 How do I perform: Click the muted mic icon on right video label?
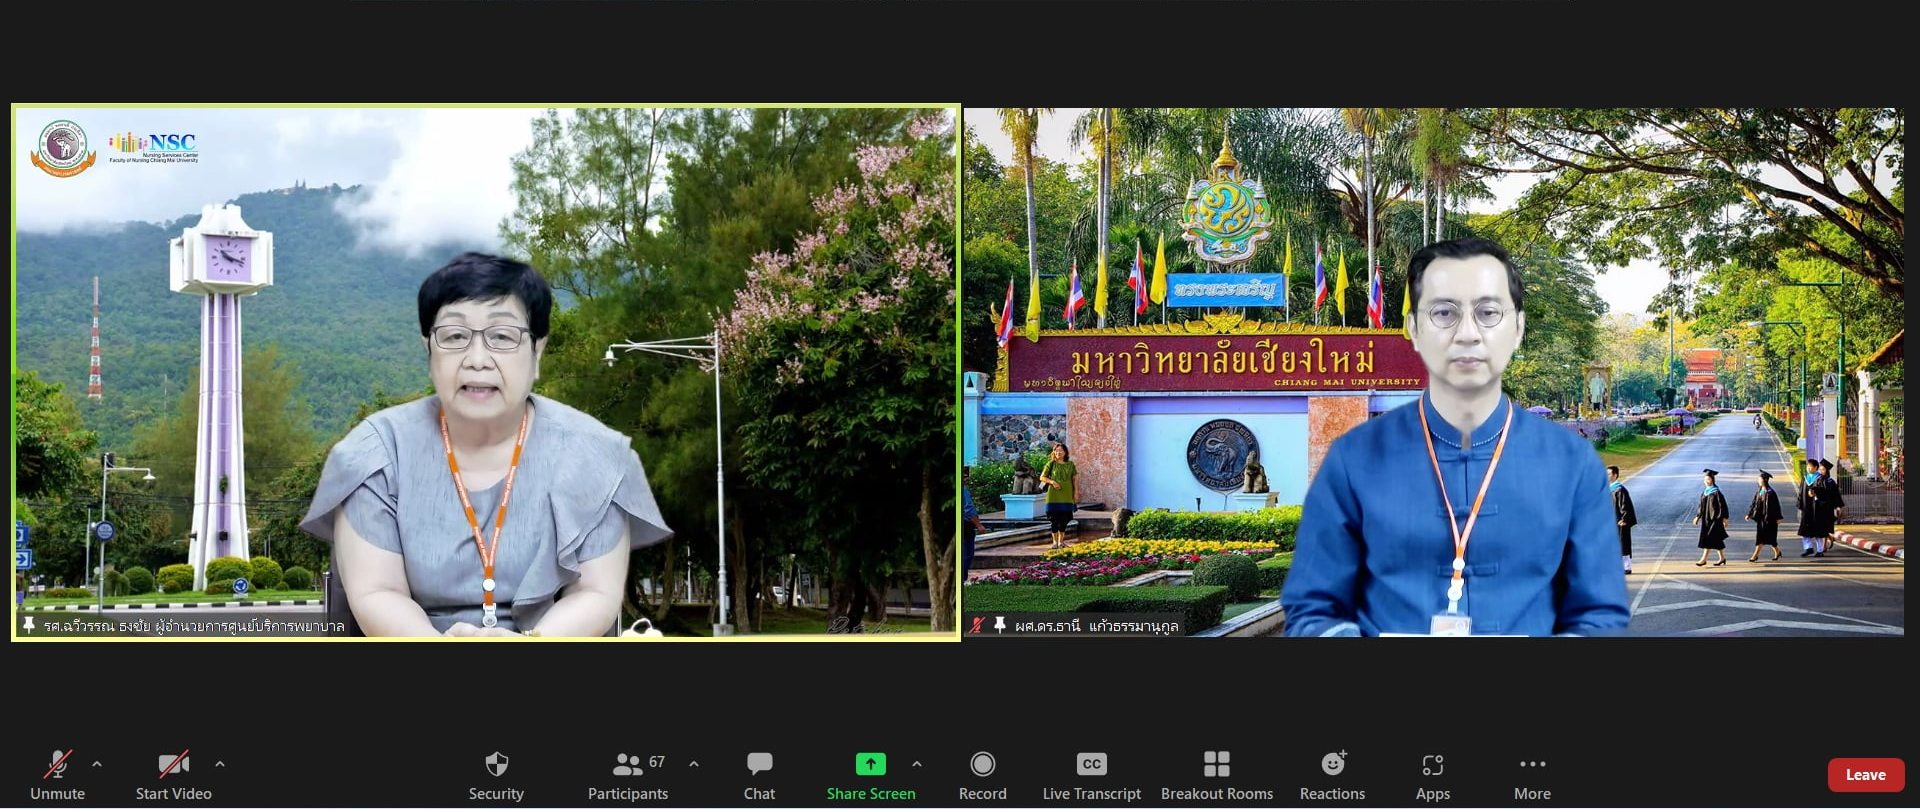[x=977, y=625]
